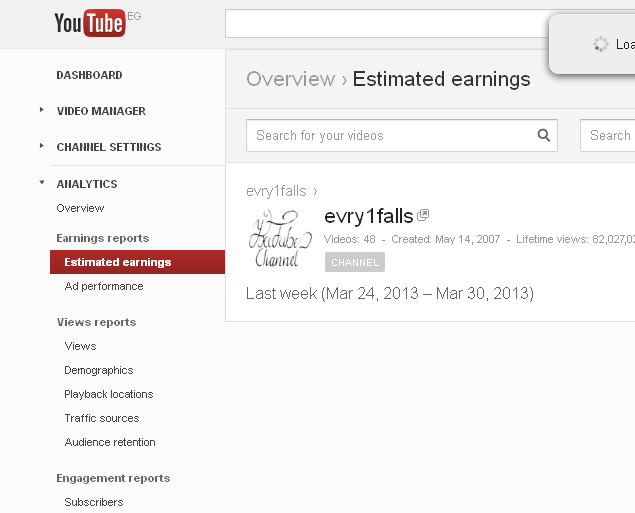Open the Demographics report
This screenshot has width=635, height=513.
(99, 370)
